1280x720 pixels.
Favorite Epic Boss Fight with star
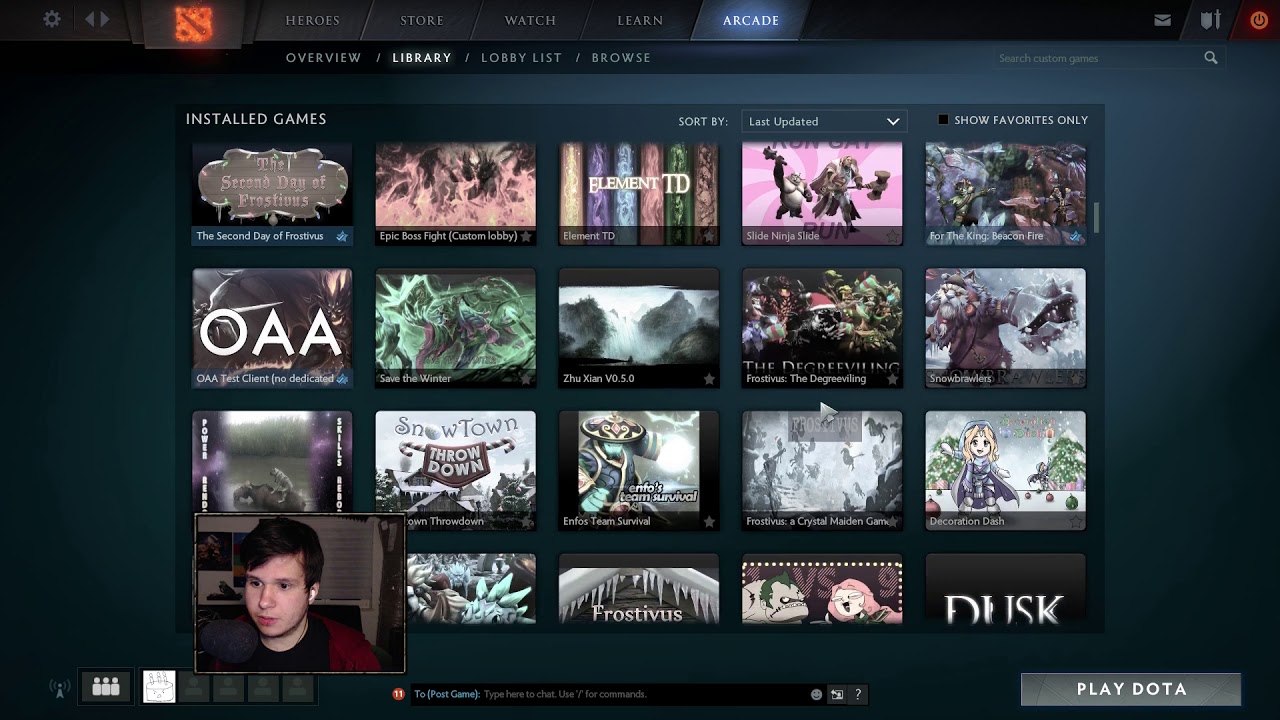point(526,237)
